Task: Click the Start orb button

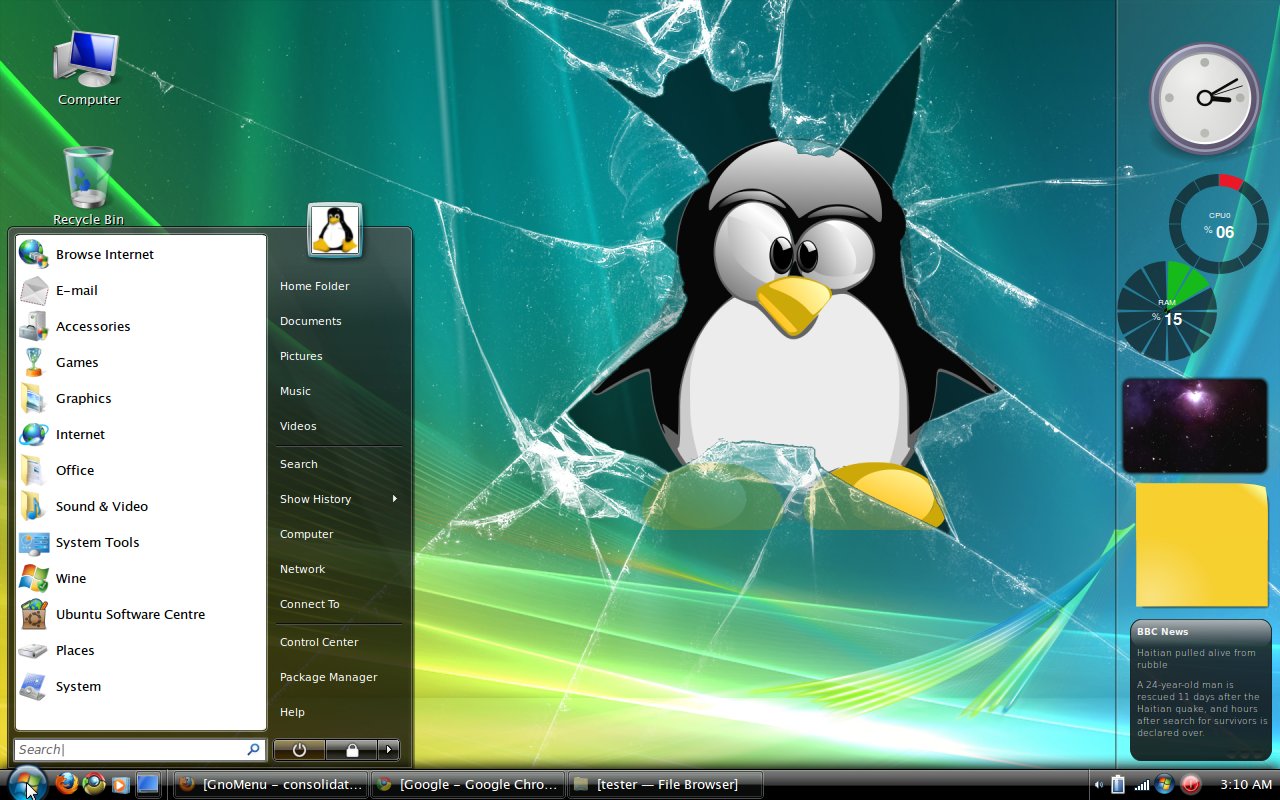Action: (x=25, y=783)
